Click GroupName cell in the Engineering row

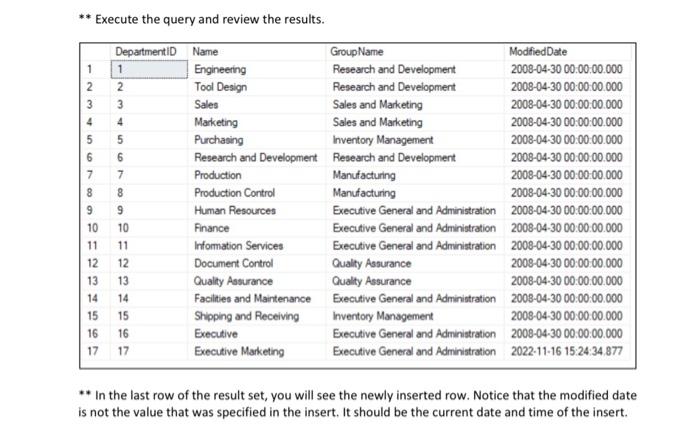click(415, 69)
